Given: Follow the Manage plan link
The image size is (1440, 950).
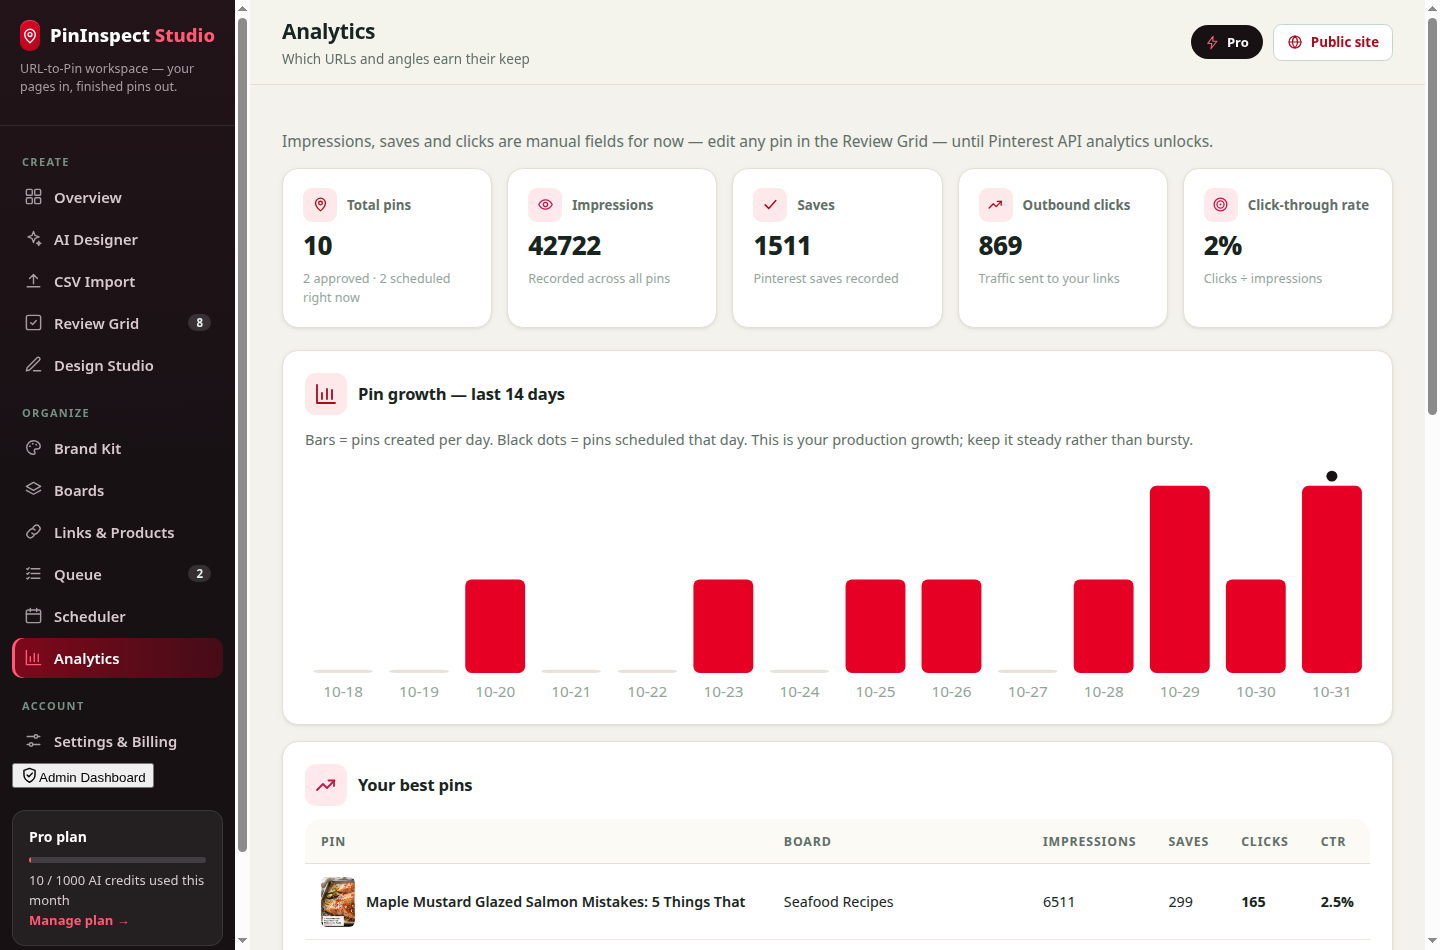Looking at the screenshot, I should [x=78, y=921].
